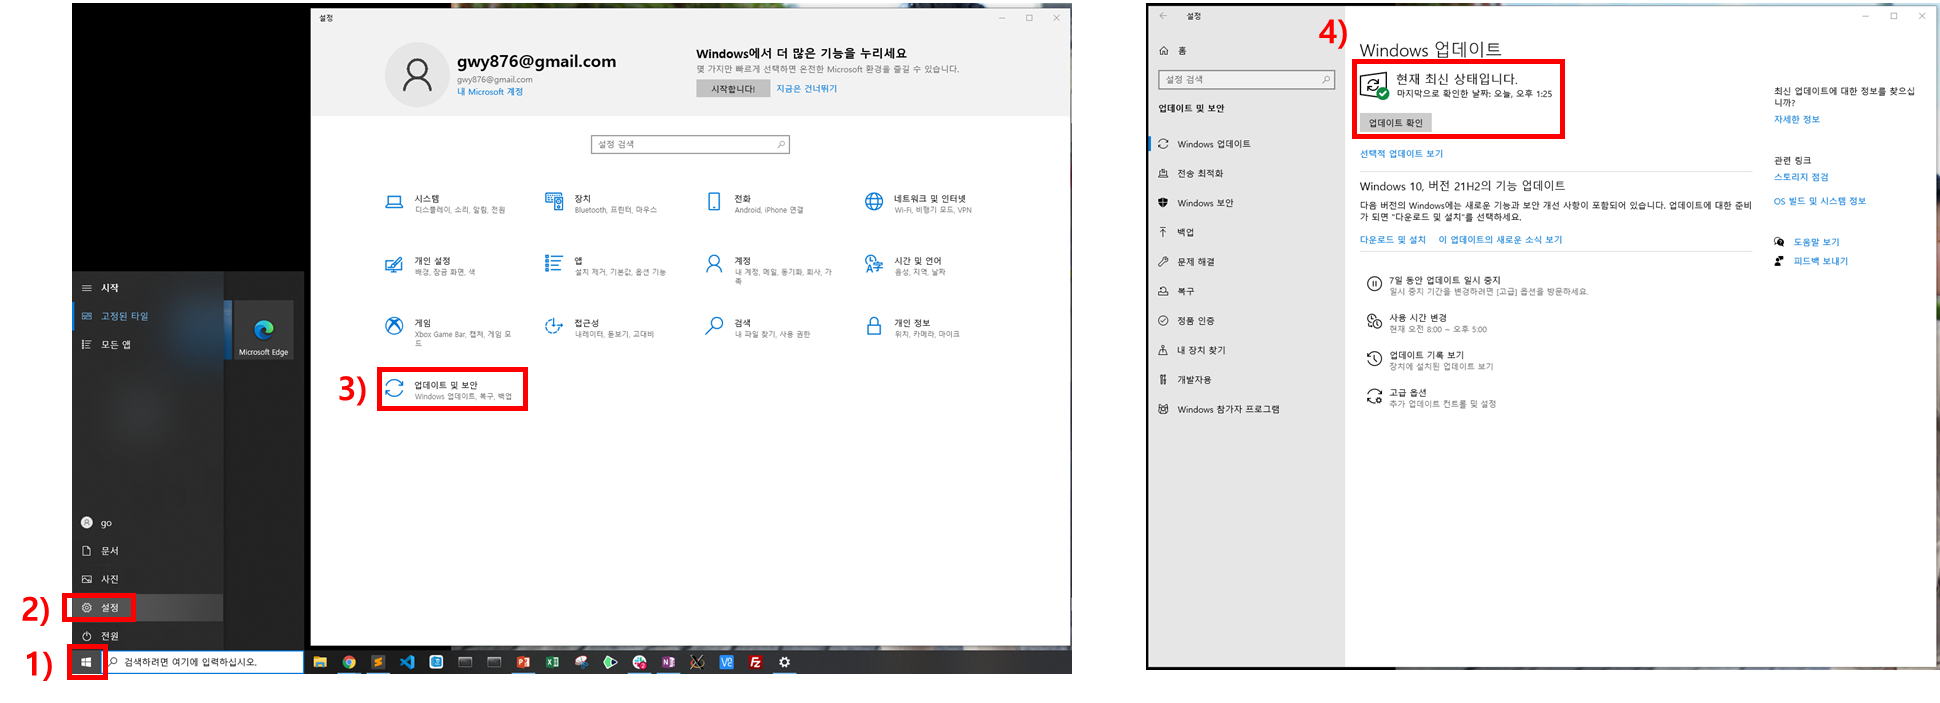The width and height of the screenshot is (1940, 703).
Task: Open 개인 정보 (Privacy) lock category
Action: point(911,327)
